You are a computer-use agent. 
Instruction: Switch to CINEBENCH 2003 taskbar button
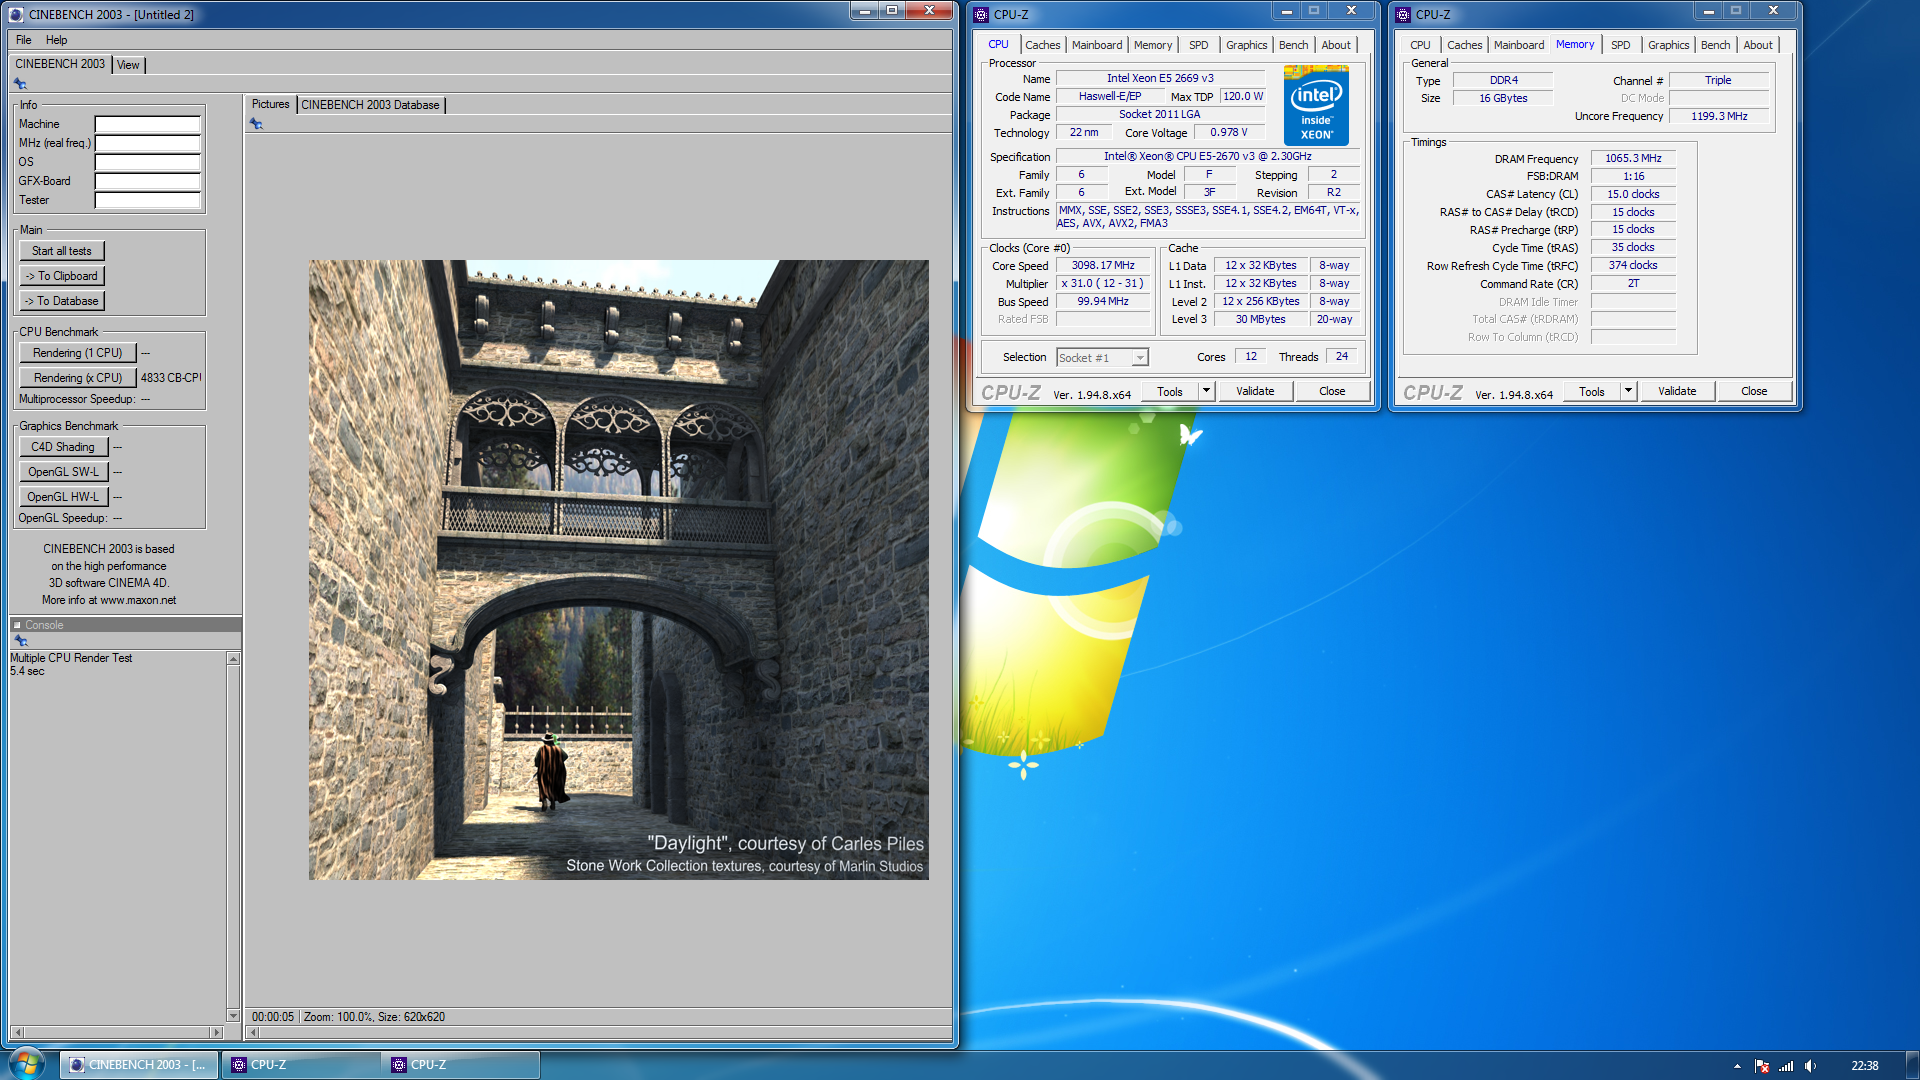(x=139, y=1065)
